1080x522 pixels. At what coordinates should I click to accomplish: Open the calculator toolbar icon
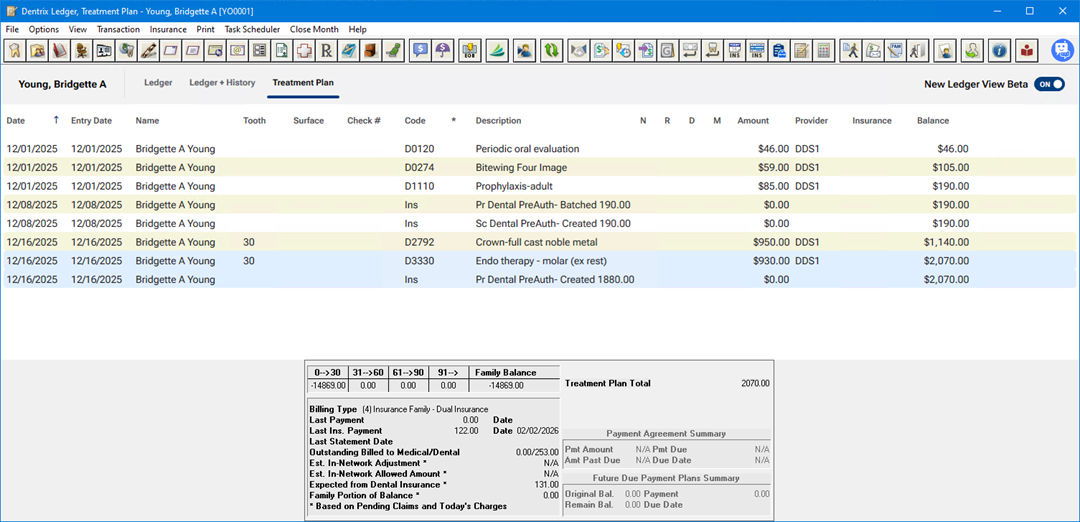point(823,50)
